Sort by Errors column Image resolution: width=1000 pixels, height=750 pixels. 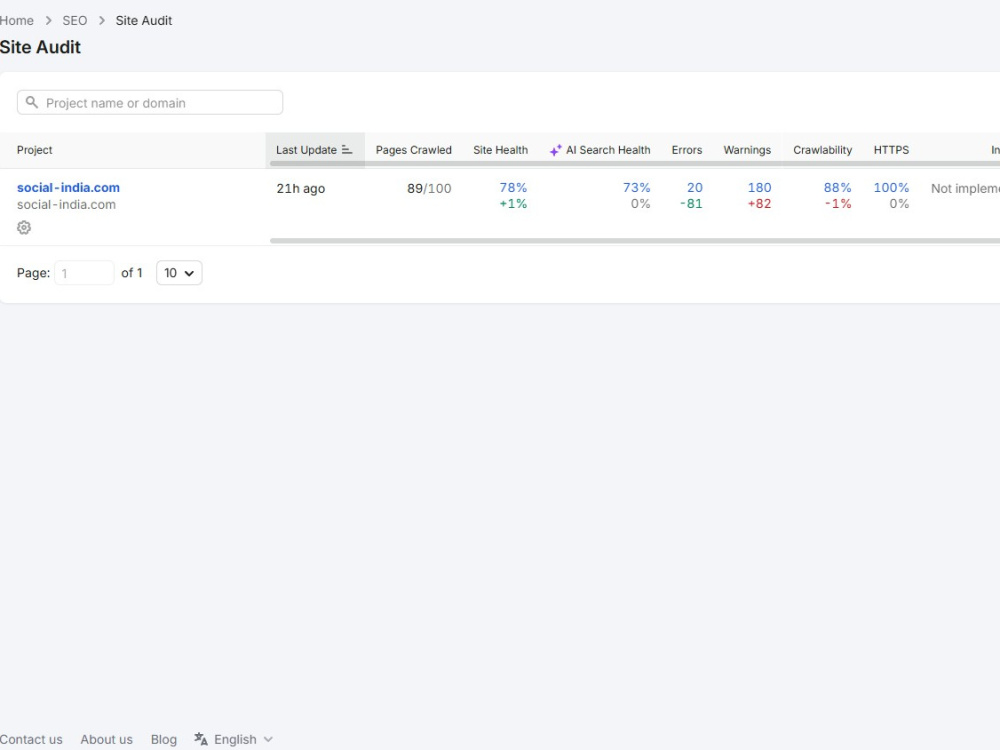point(687,150)
